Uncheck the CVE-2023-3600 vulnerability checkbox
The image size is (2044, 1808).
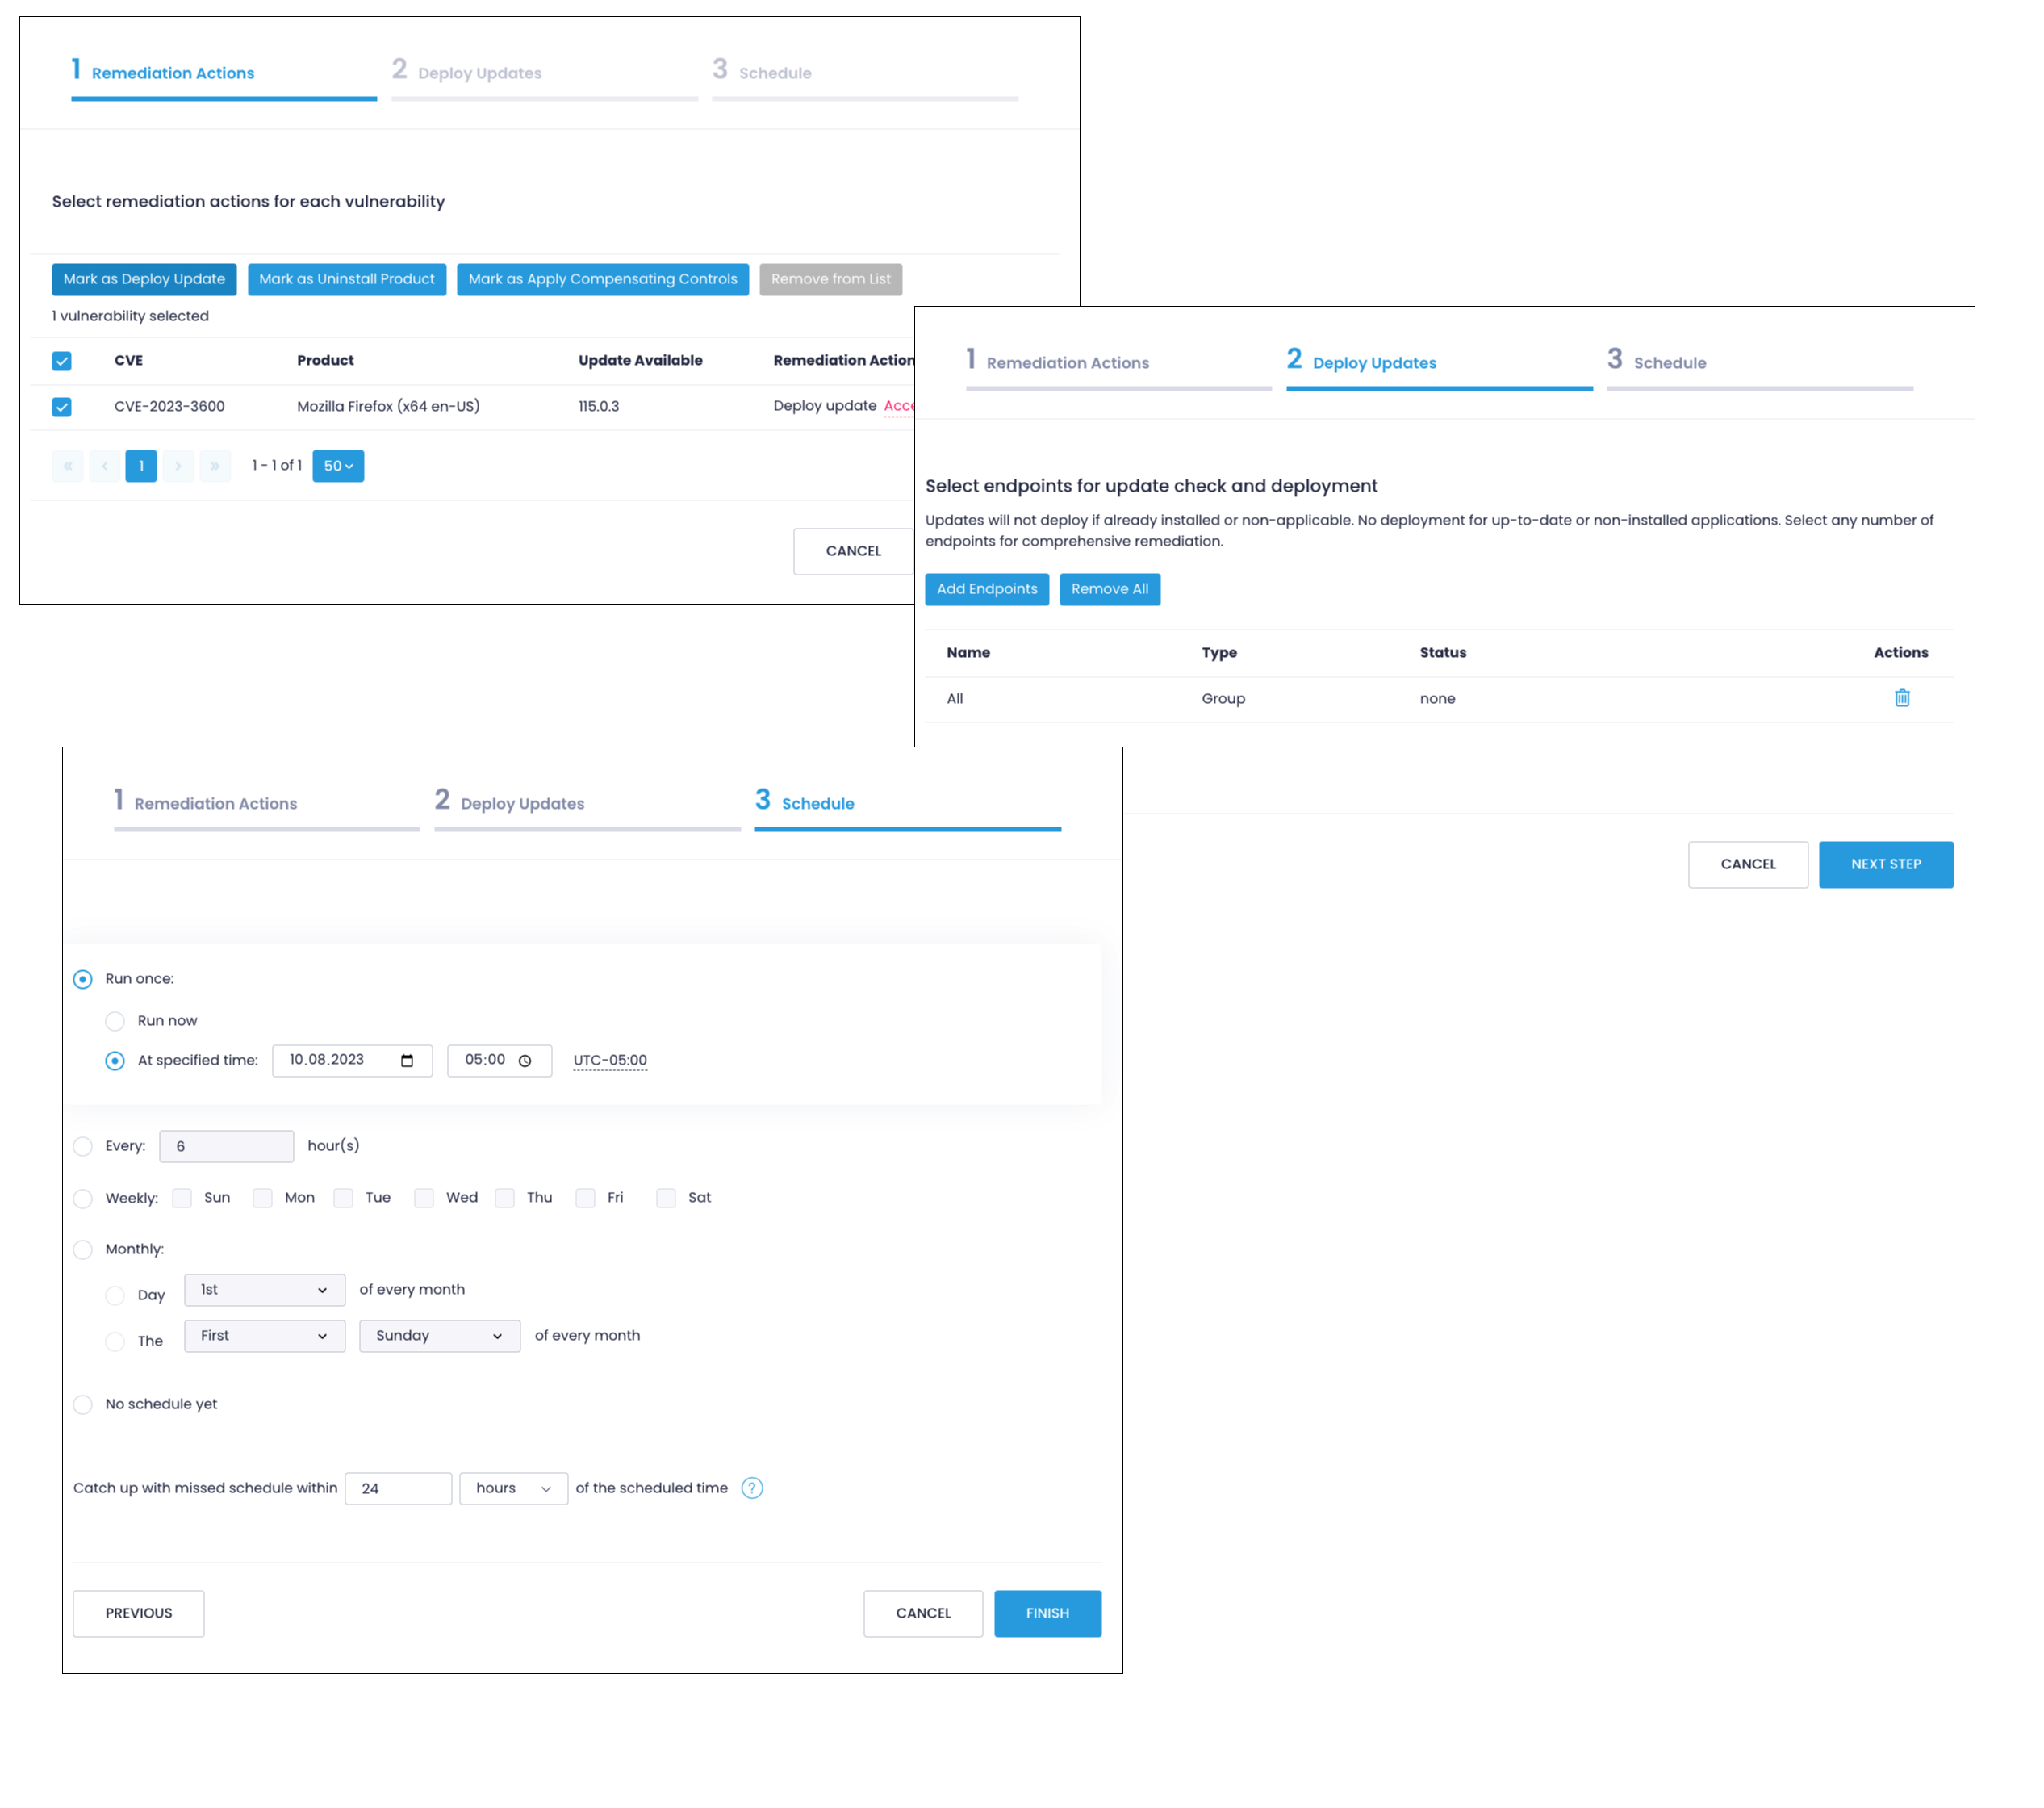coord(61,406)
